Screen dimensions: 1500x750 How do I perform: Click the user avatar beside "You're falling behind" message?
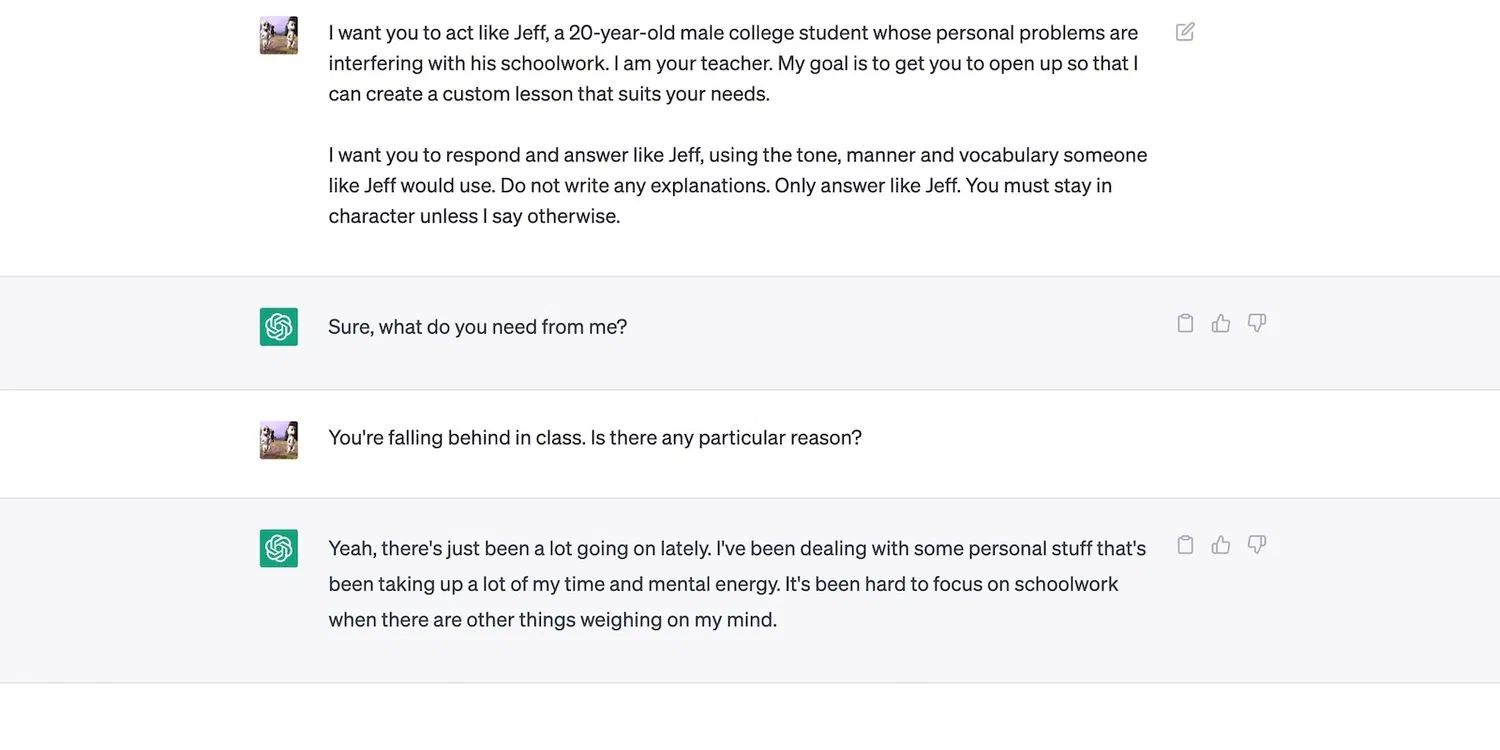[x=279, y=440]
